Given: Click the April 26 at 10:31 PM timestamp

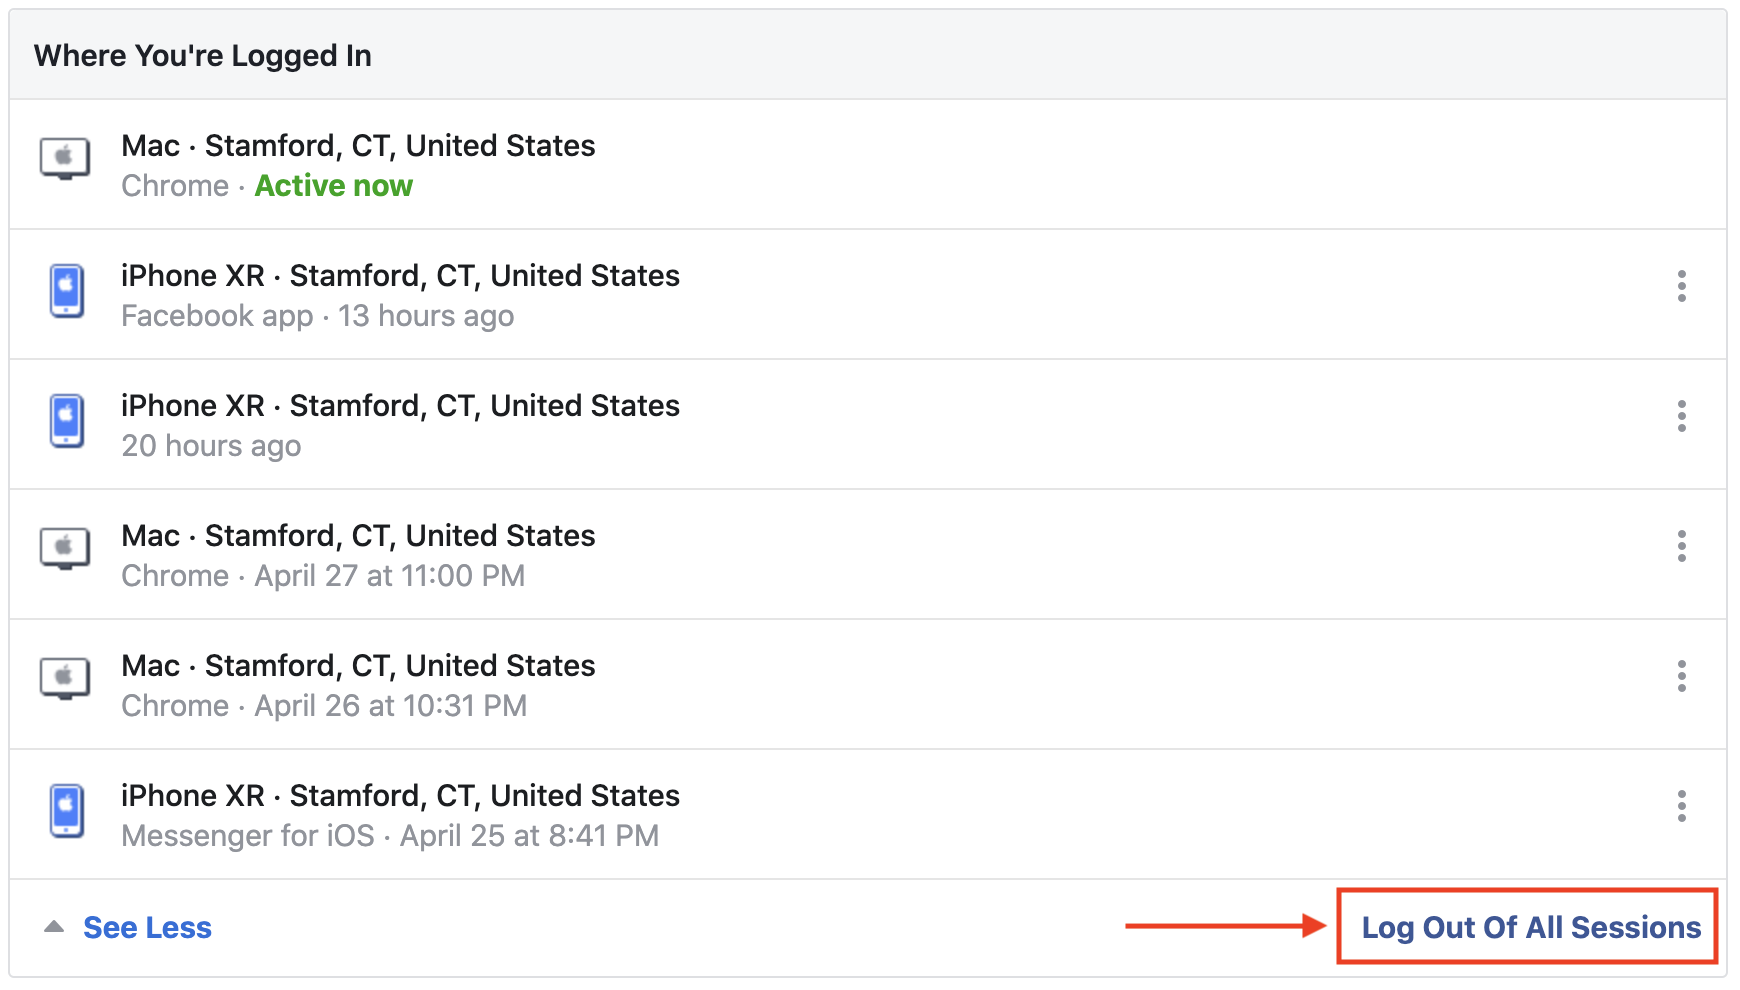Looking at the screenshot, I should click(391, 706).
